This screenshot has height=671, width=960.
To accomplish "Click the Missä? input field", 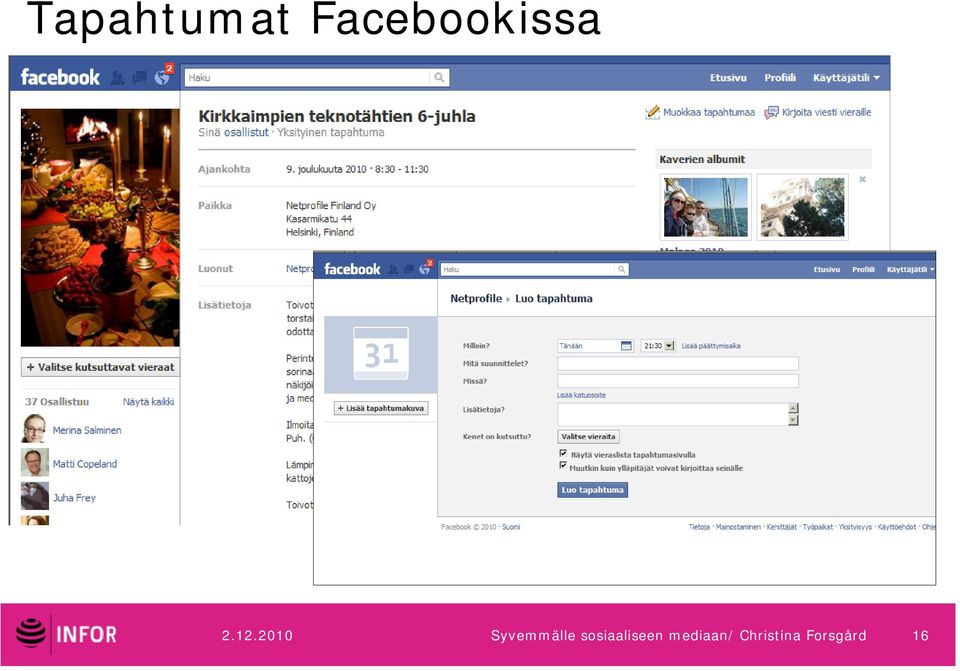I will point(678,381).
